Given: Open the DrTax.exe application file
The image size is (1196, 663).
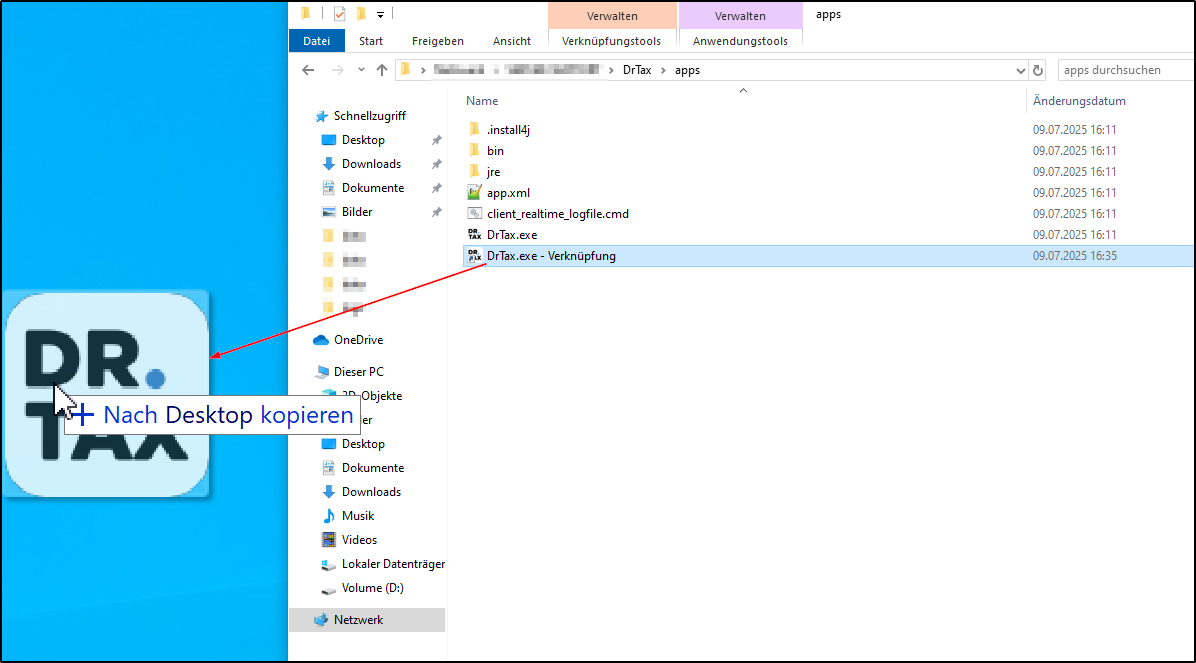Looking at the screenshot, I should 511,235.
